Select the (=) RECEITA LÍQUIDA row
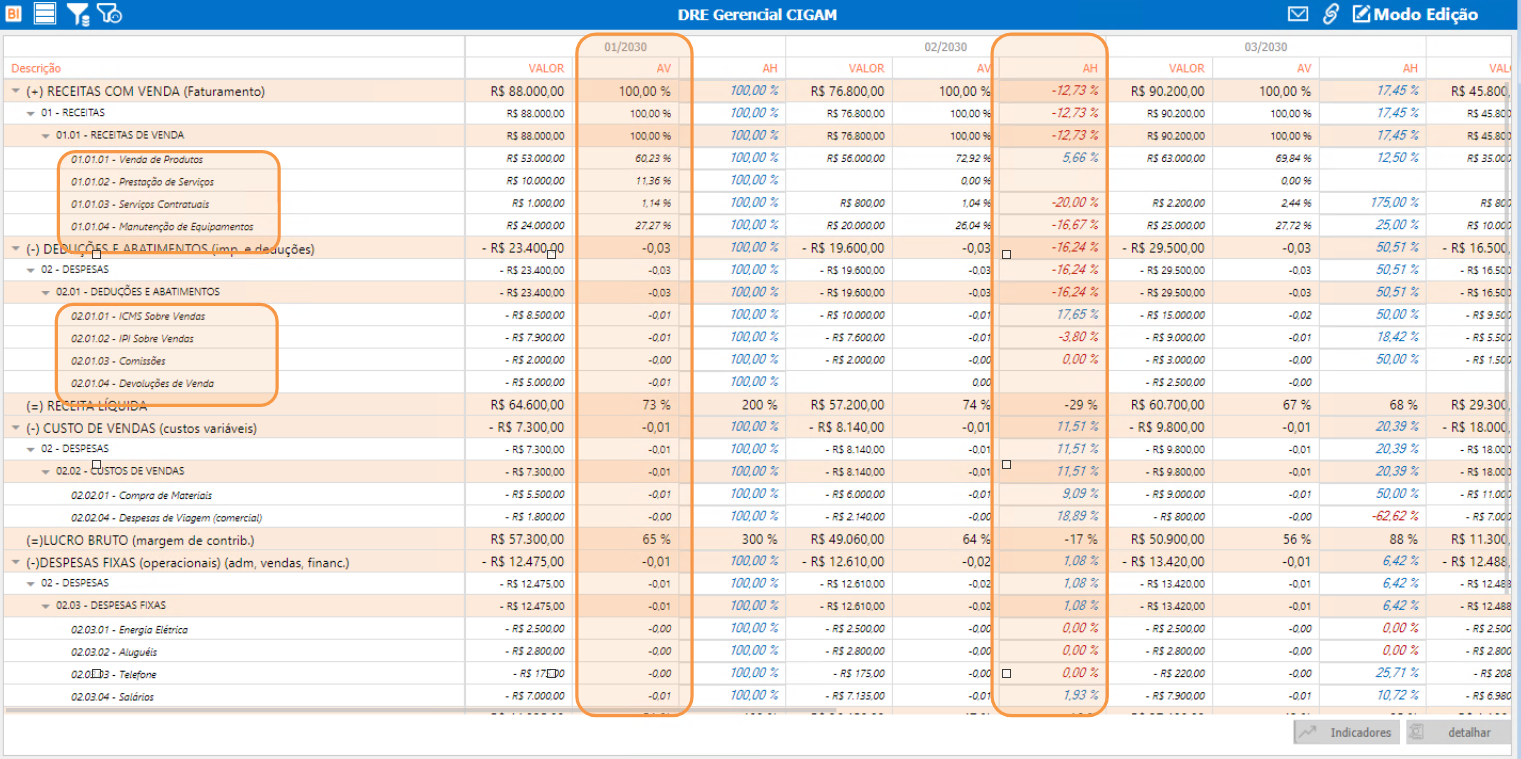 click(x=87, y=405)
